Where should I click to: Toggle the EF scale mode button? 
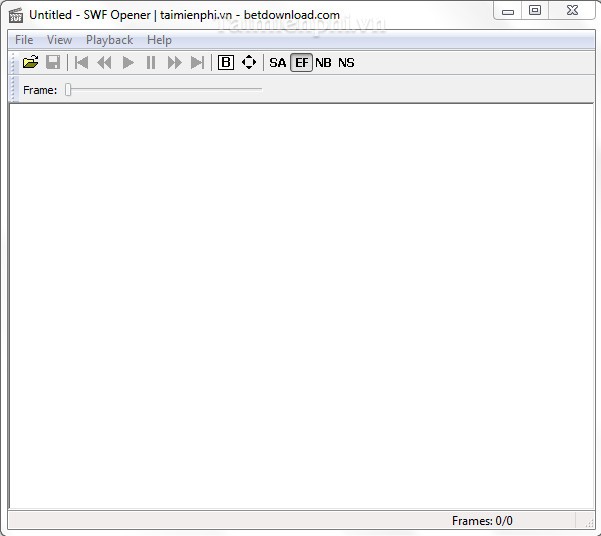[301, 62]
